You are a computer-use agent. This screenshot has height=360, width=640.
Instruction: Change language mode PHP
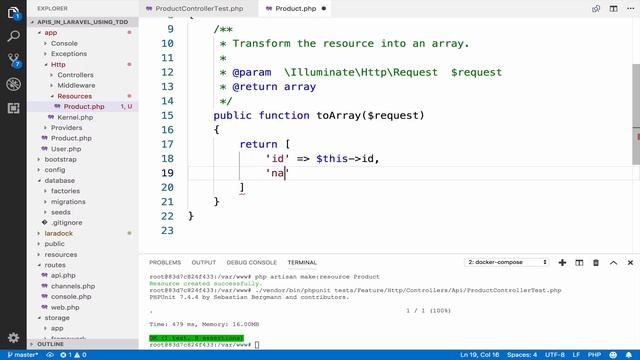pyautogui.click(x=594, y=355)
